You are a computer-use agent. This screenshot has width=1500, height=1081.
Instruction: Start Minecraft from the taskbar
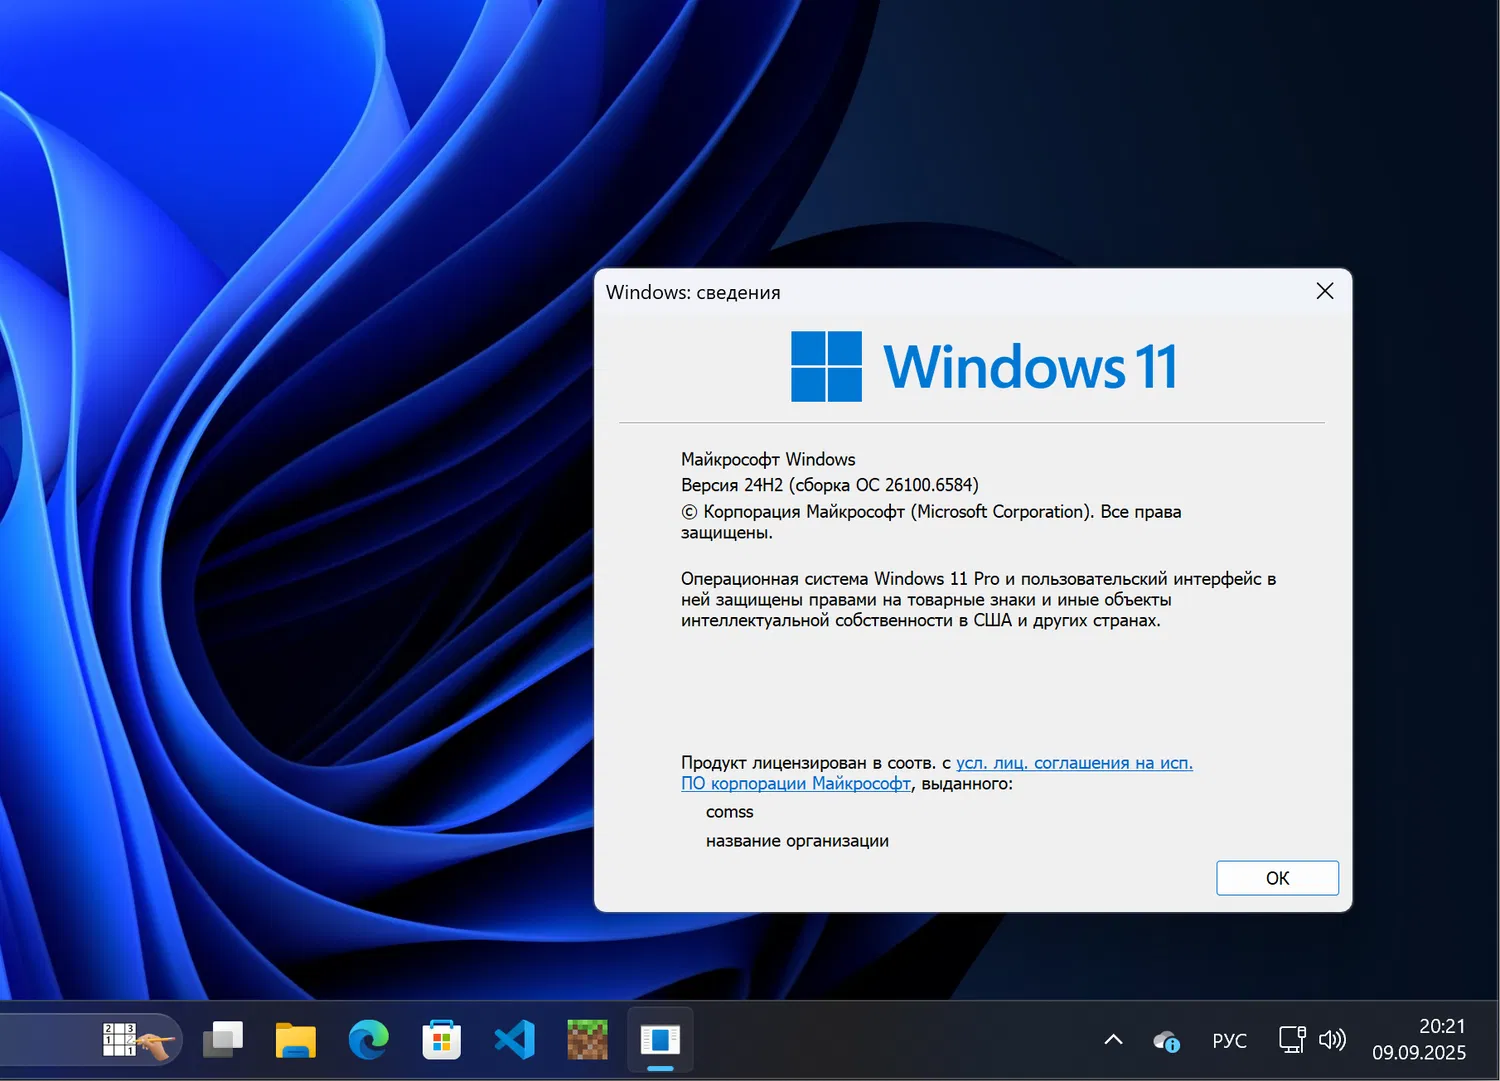point(586,1040)
